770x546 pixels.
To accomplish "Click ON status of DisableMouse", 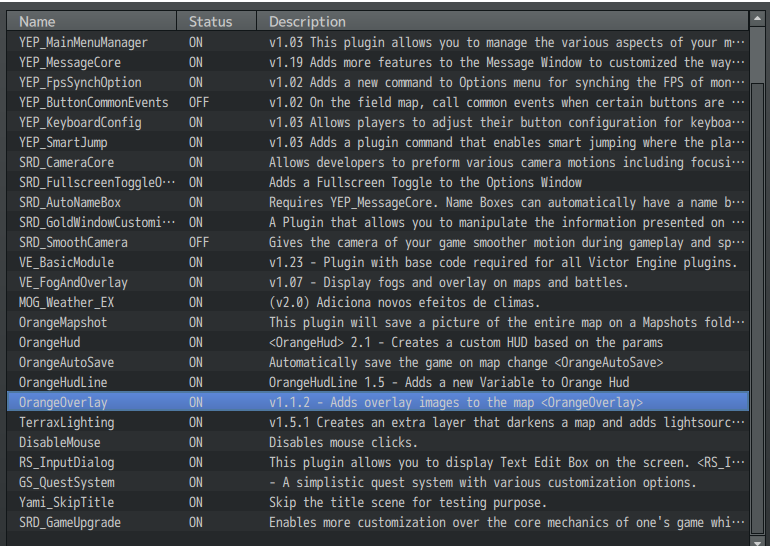I will (x=196, y=442).
